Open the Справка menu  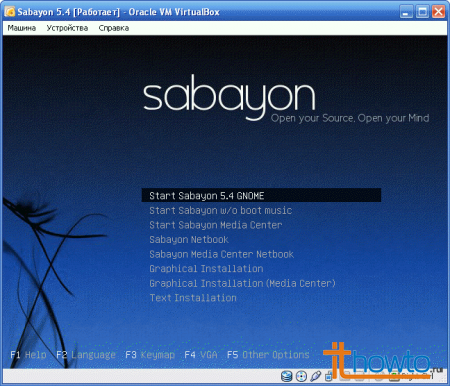point(114,28)
